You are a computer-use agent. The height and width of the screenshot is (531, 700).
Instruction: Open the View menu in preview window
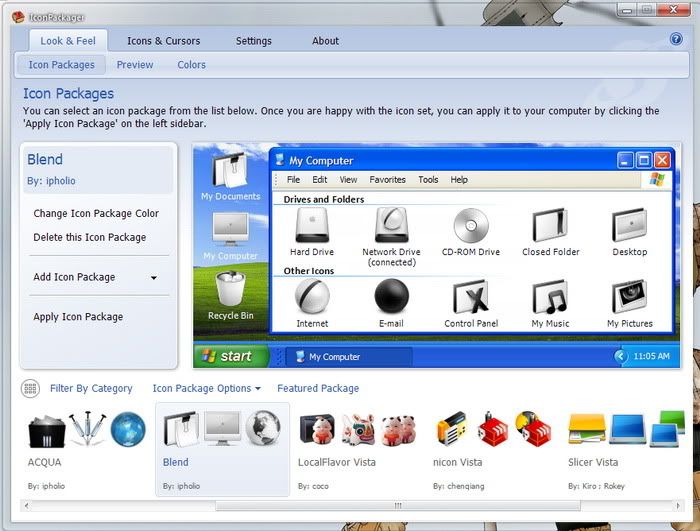point(348,180)
